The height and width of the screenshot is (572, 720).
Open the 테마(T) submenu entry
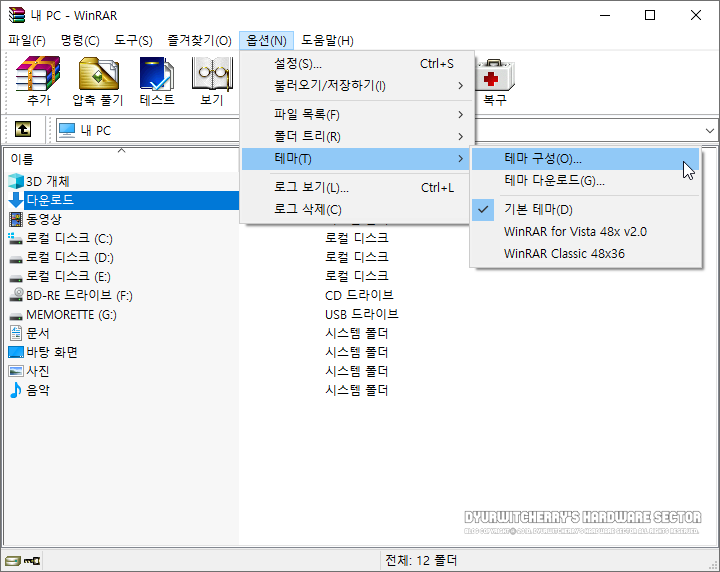click(355, 158)
